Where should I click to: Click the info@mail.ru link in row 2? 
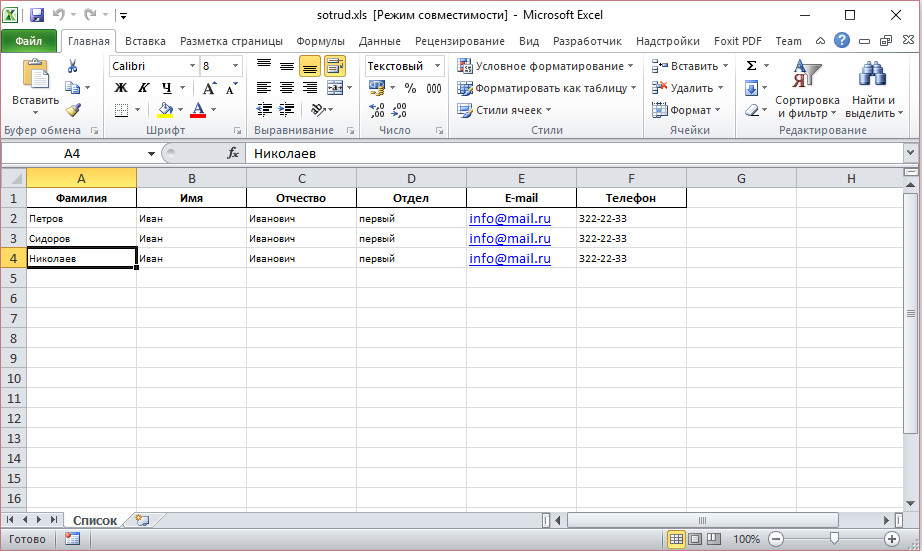(510, 218)
